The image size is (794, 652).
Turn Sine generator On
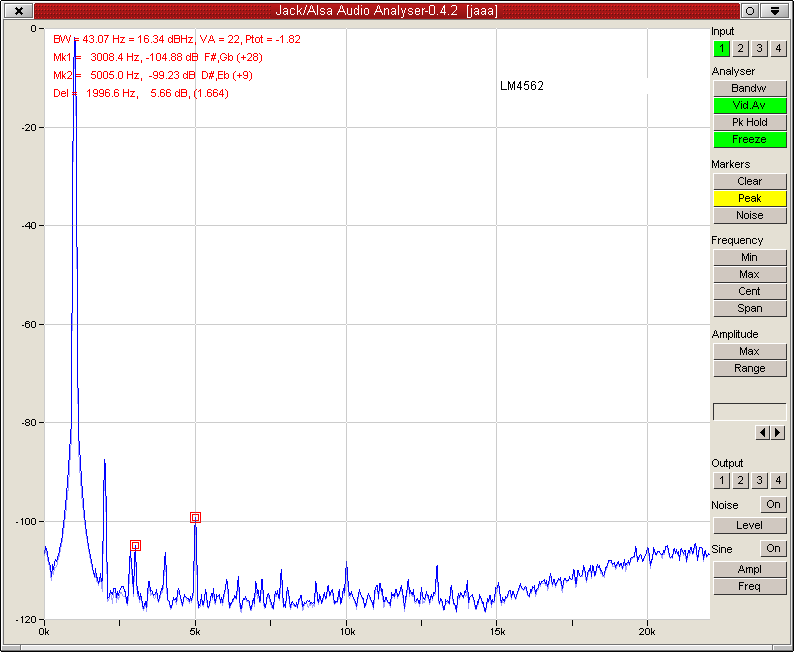(x=773, y=549)
